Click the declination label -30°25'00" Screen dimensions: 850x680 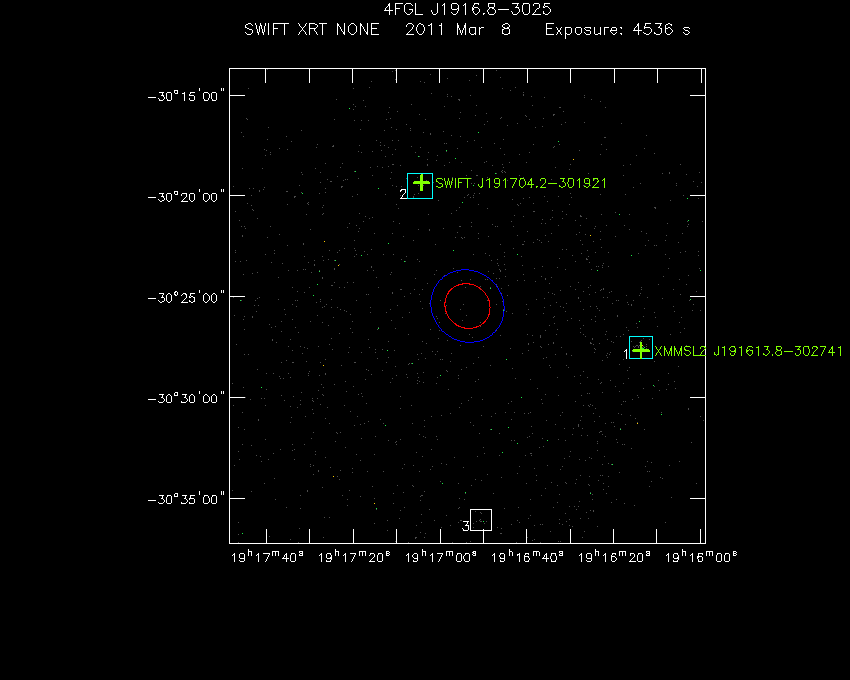[x=186, y=298]
